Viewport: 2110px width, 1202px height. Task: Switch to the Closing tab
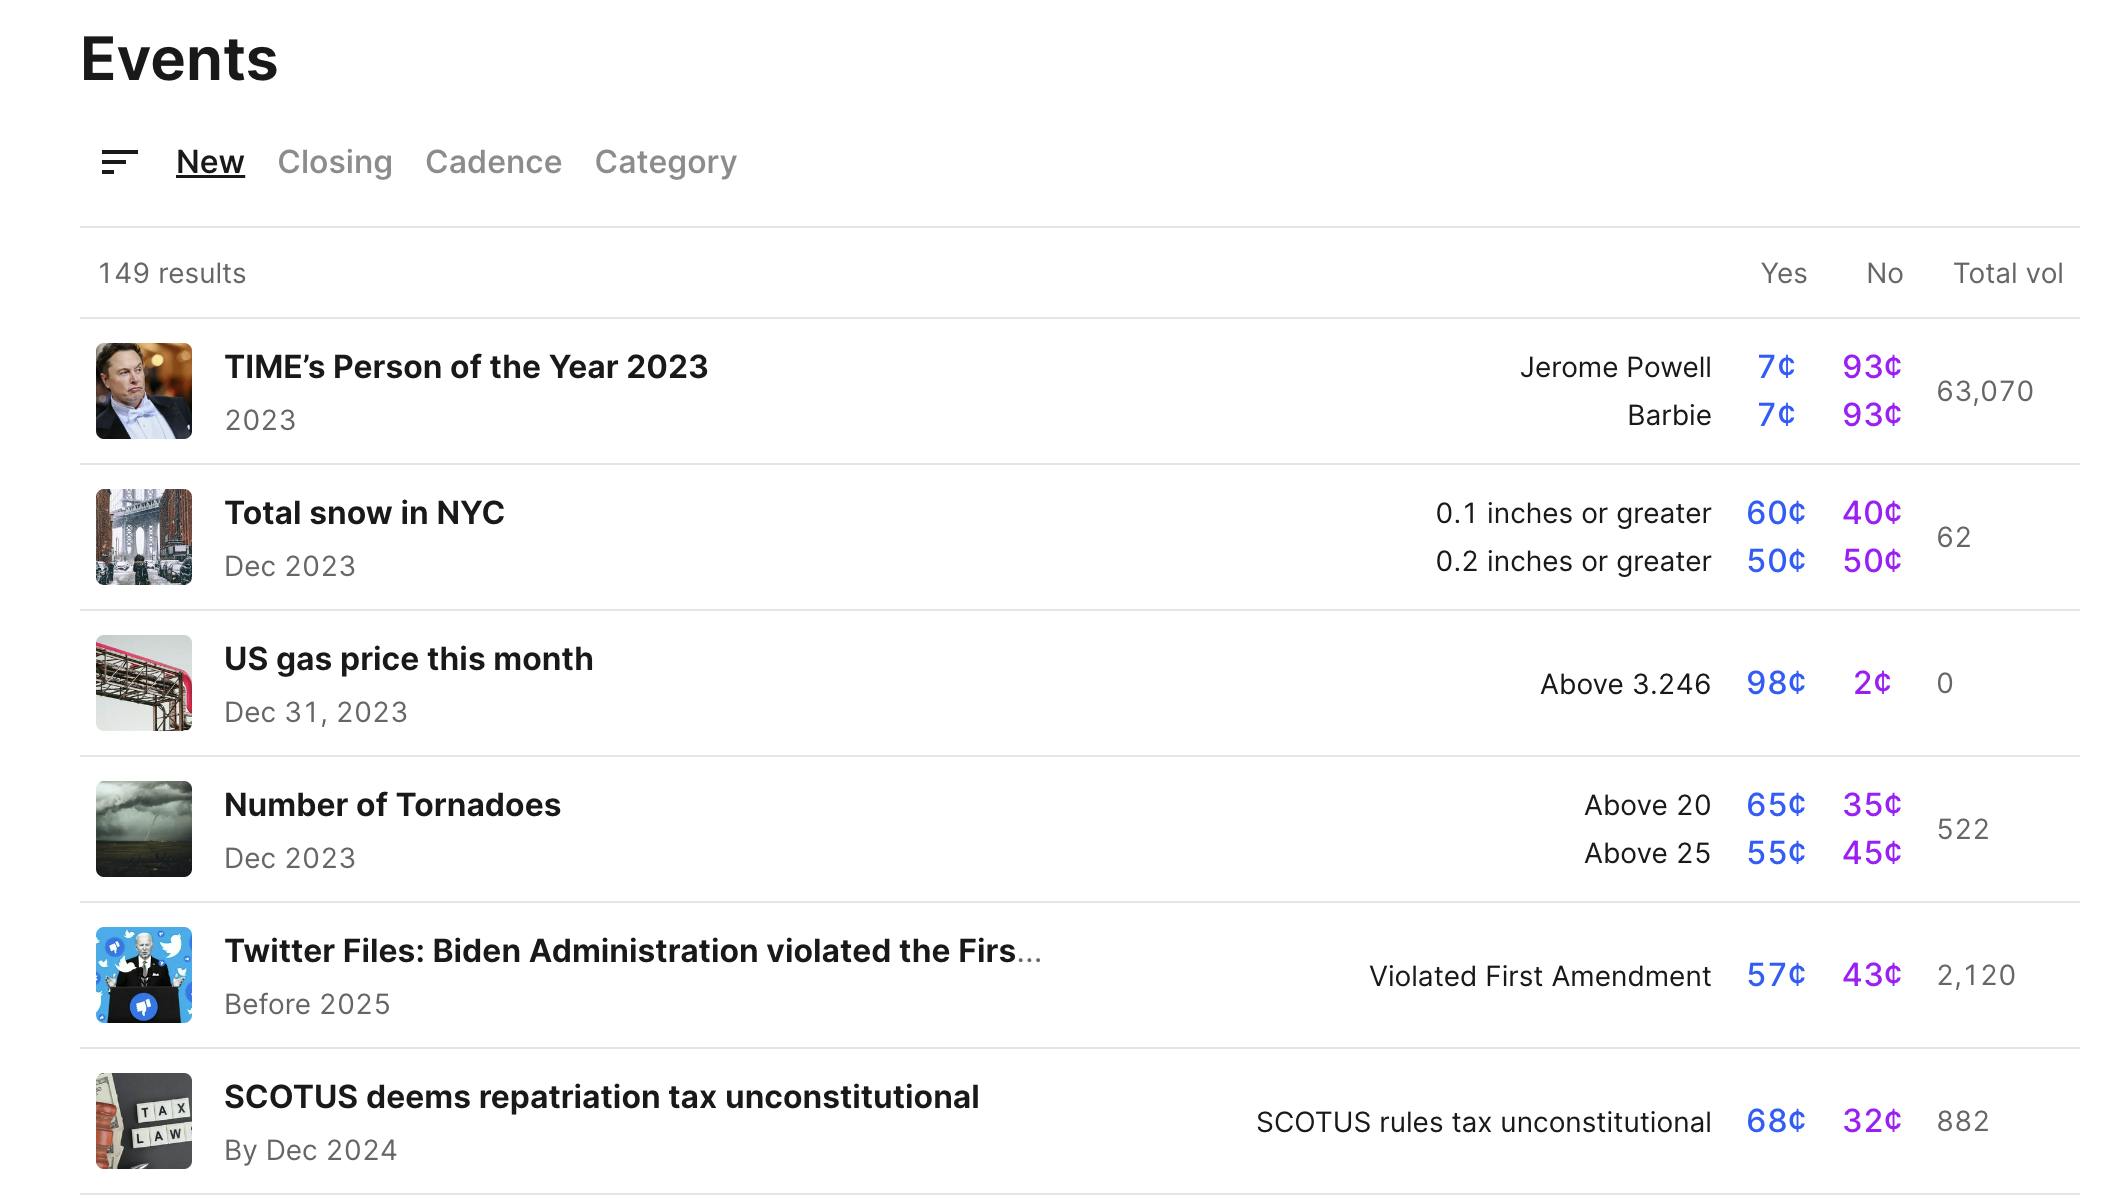334,162
